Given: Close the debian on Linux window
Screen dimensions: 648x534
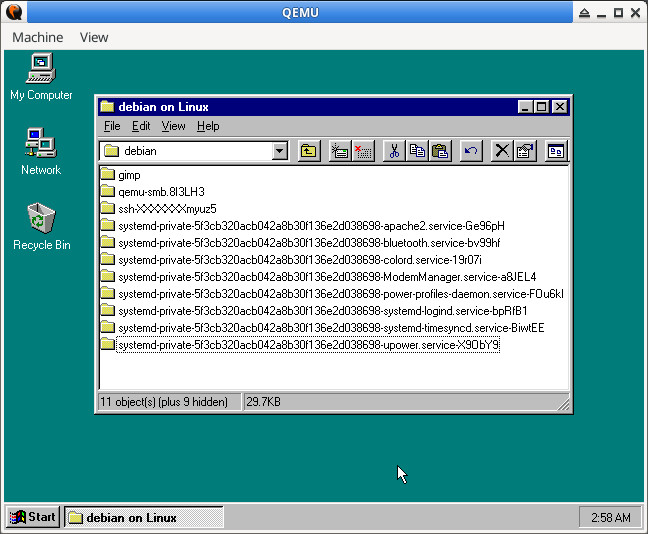Looking at the screenshot, I should pos(560,107).
